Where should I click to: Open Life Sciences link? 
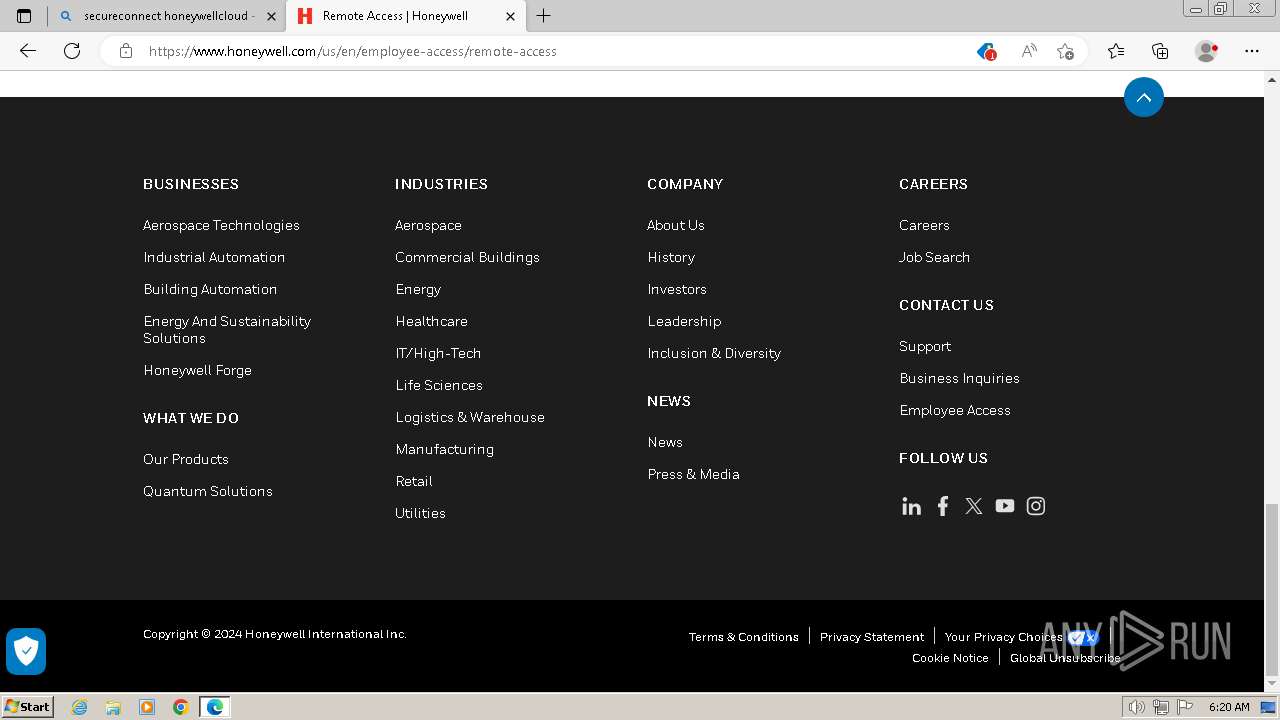(439, 385)
